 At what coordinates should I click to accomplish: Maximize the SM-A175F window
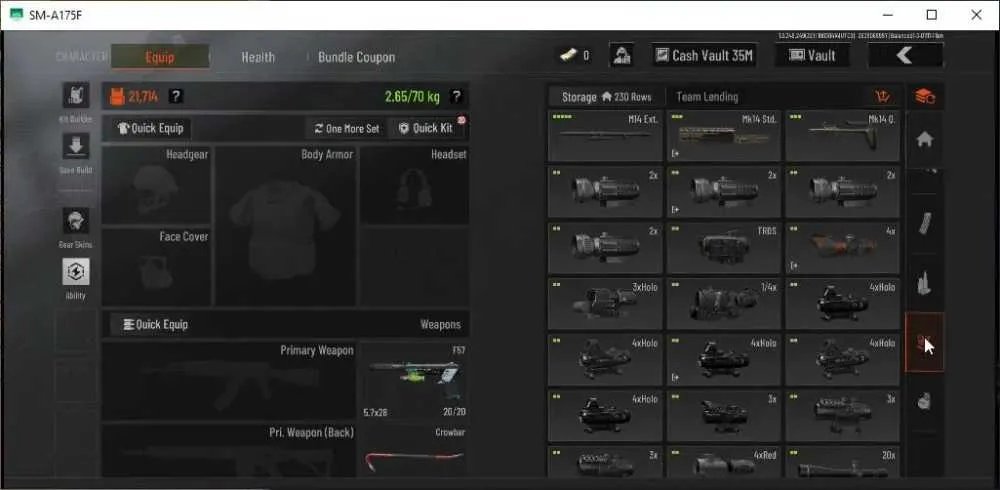(932, 15)
